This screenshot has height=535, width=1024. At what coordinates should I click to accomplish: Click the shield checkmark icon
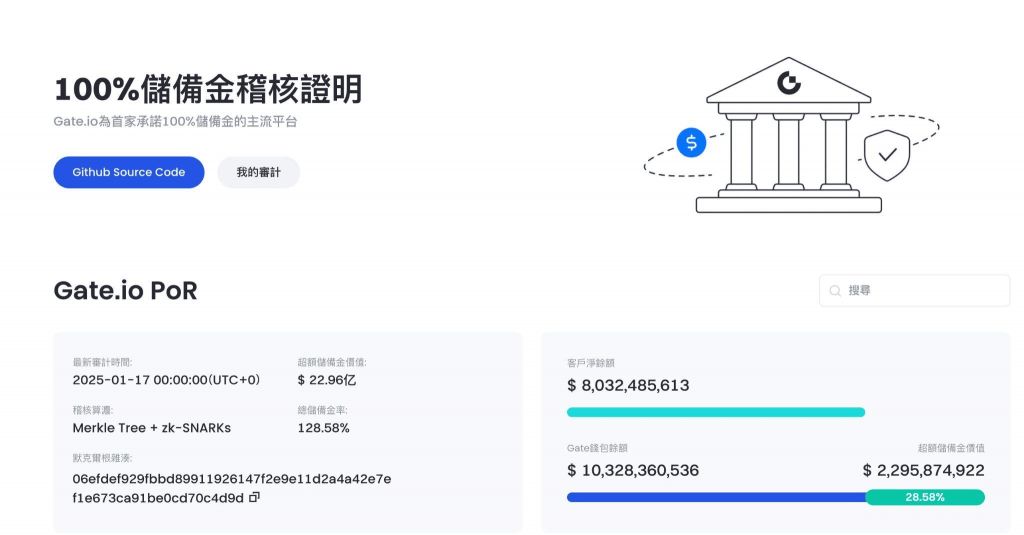click(886, 155)
